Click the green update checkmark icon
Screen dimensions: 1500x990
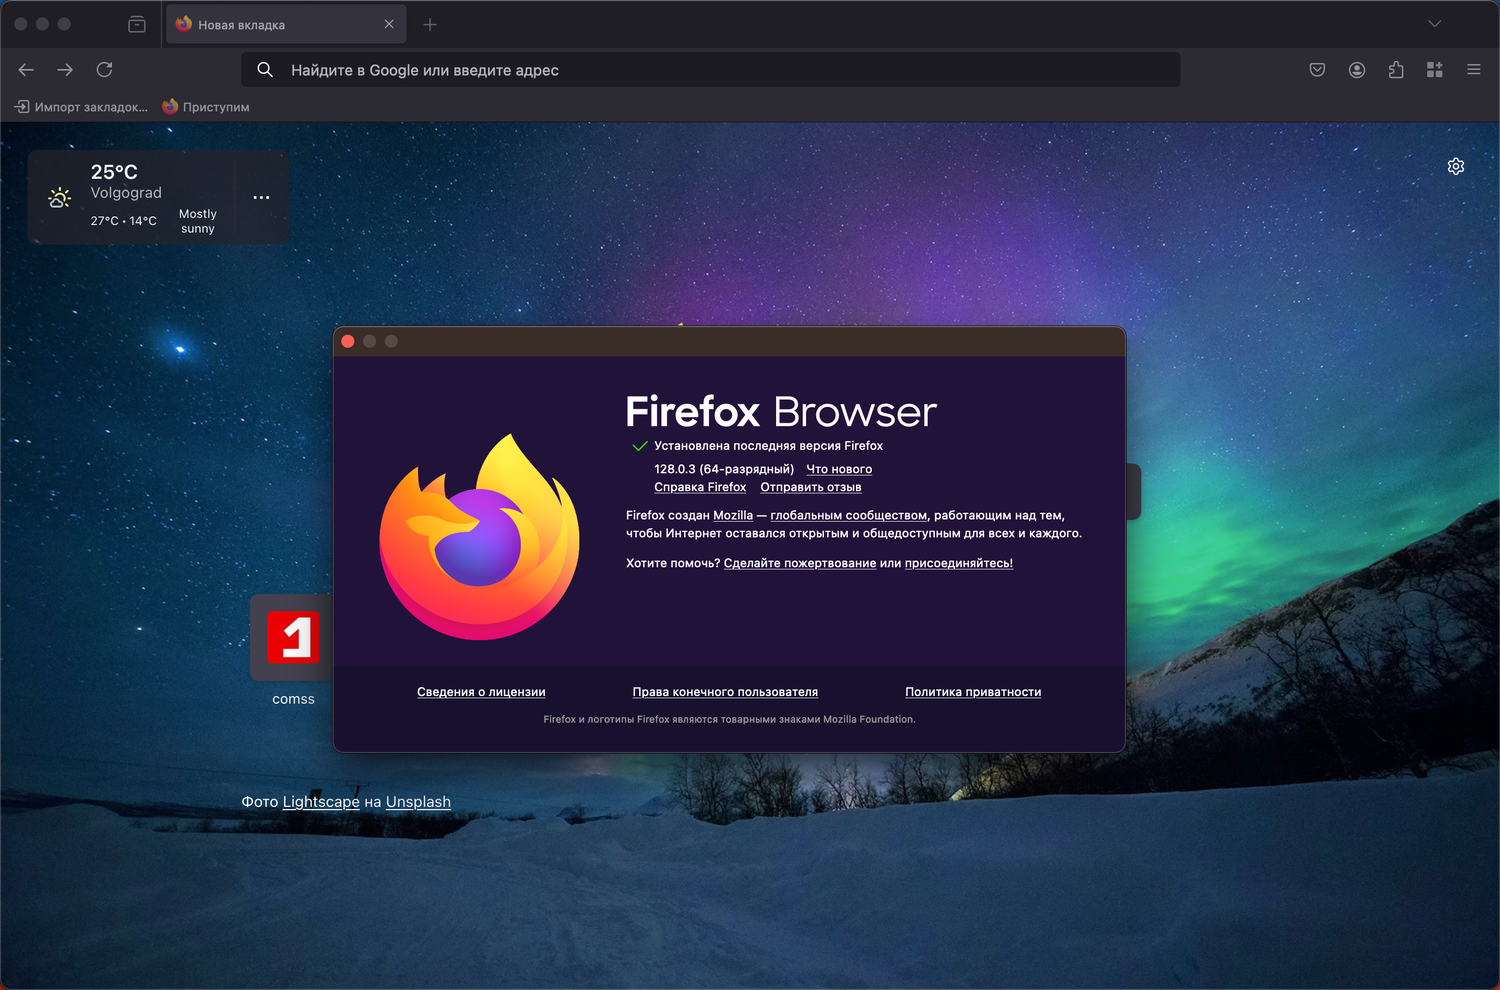[x=640, y=446]
